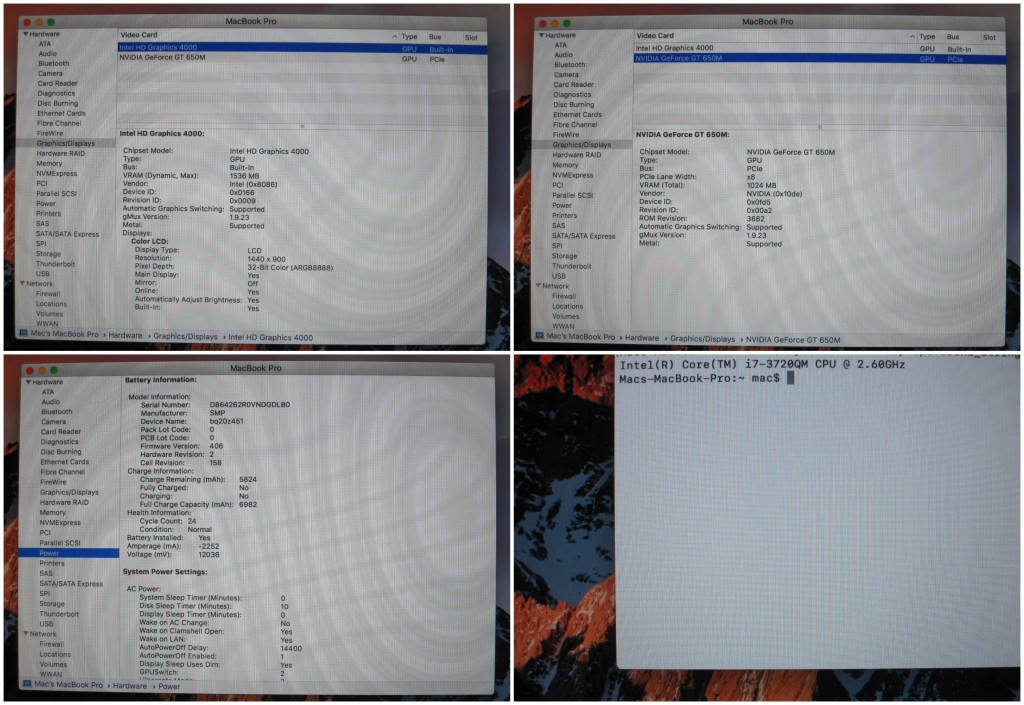Image resolution: width=1024 pixels, height=705 pixels.
Task: Select Graphics/Displays in the Battery Information window sidebar
Action: [x=69, y=492]
